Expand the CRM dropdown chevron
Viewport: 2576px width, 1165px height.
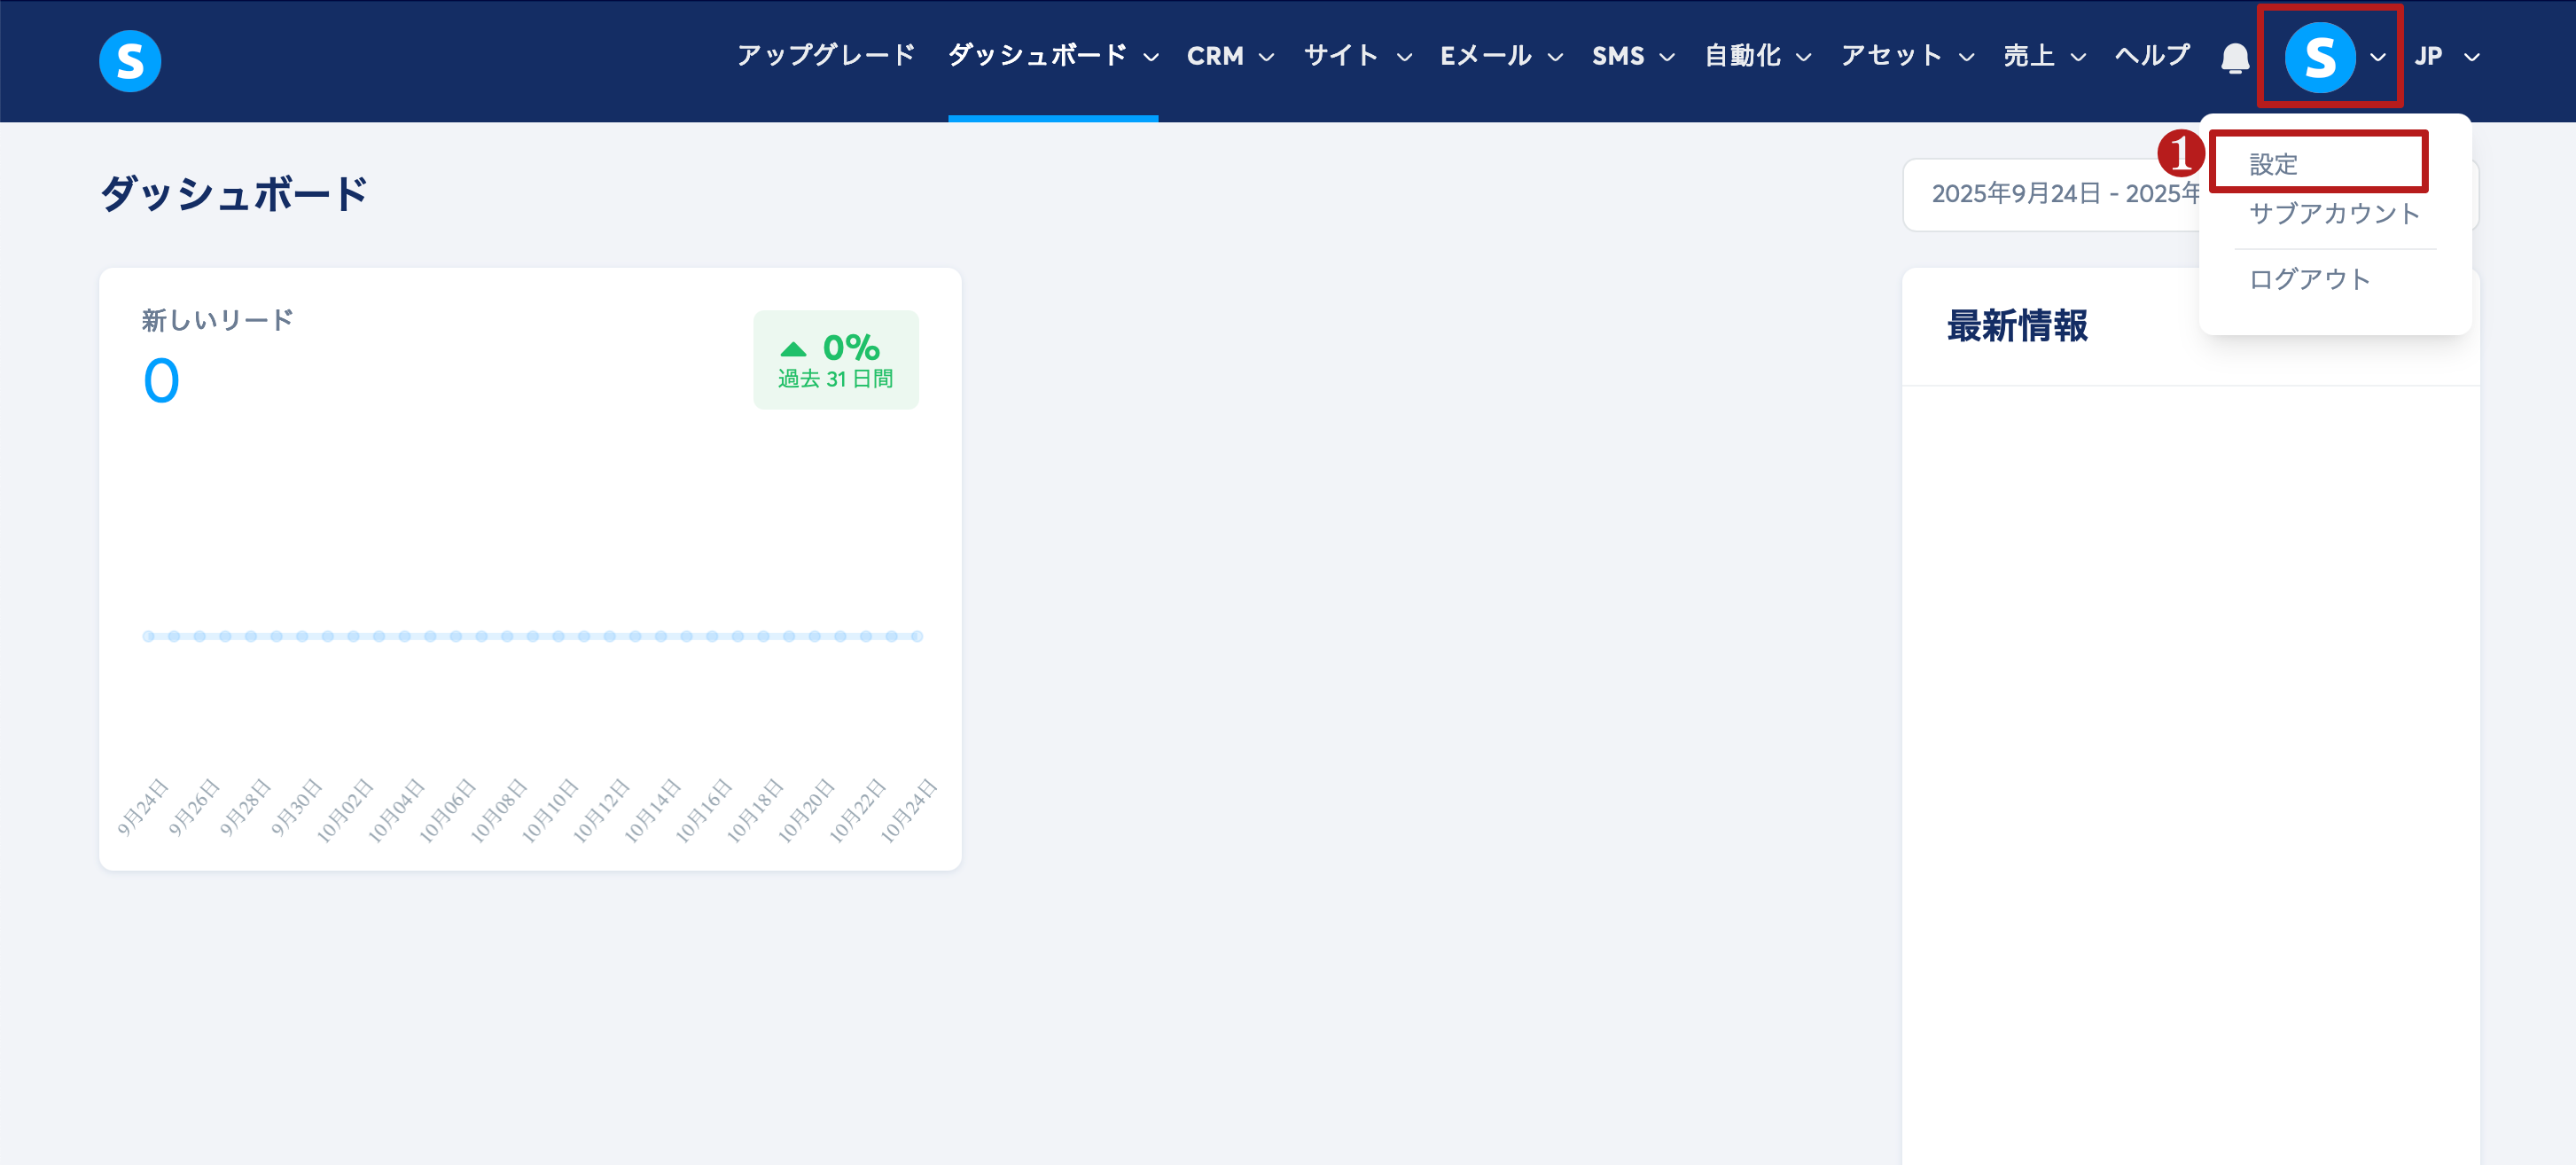tap(1266, 58)
